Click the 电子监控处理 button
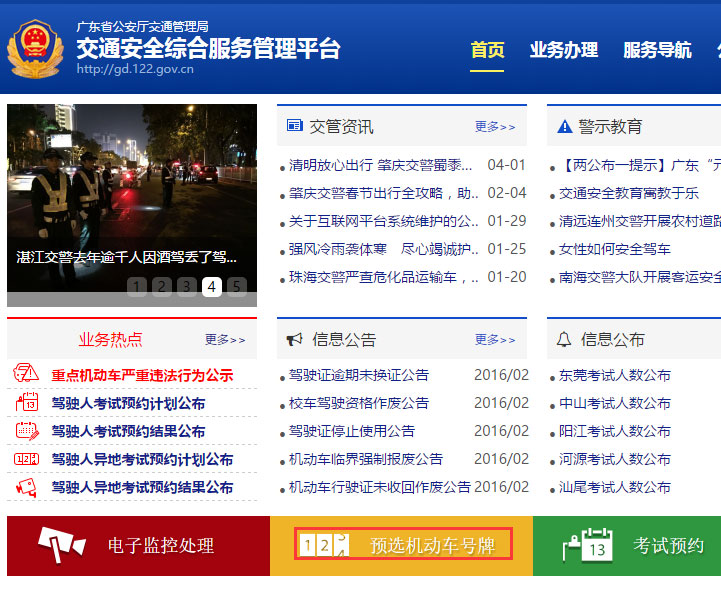The width and height of the screenshot is (721, 589). tap(138, 546)
